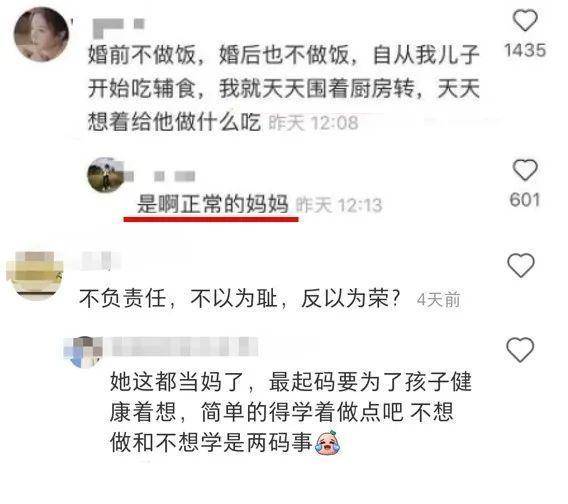Select the underlined reply 是啊正常的妈妈
This screenshot has width=568, height=504.
213,204
